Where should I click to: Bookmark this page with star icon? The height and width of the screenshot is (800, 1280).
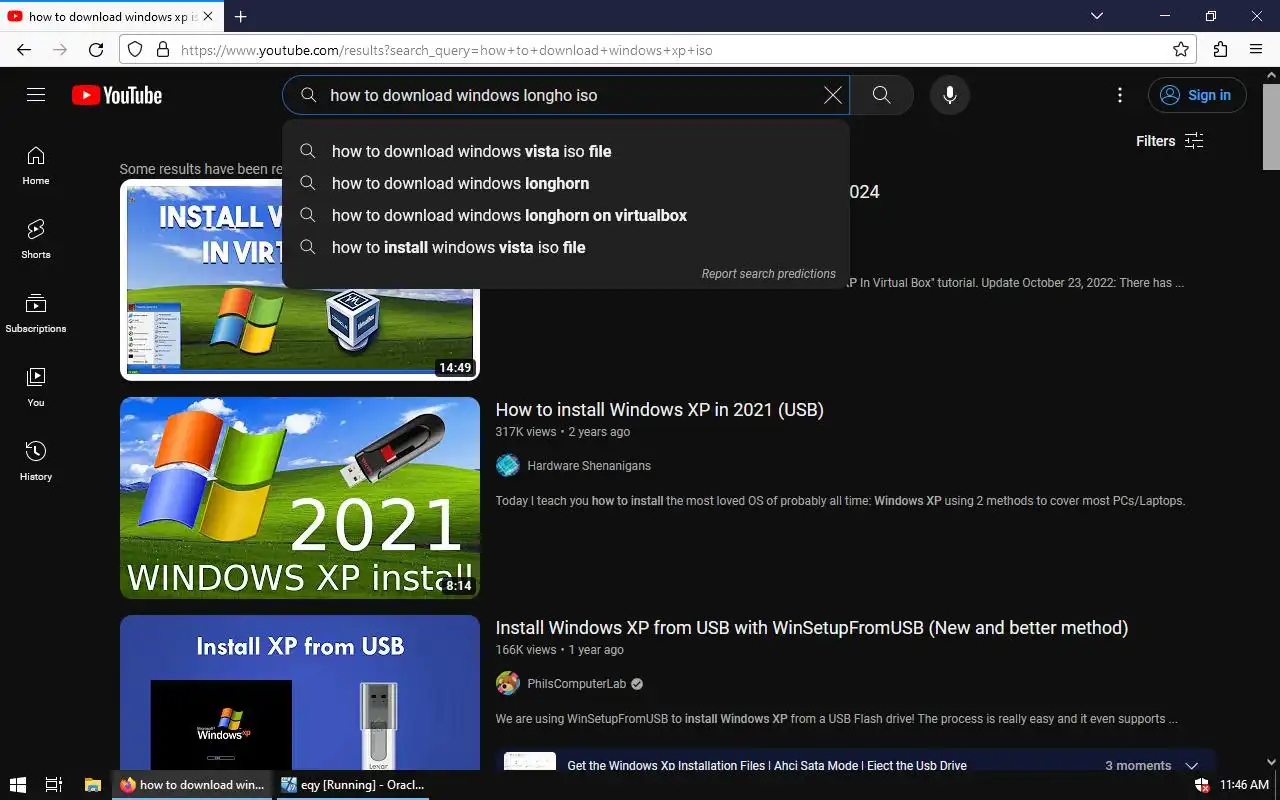[1181, 50]
